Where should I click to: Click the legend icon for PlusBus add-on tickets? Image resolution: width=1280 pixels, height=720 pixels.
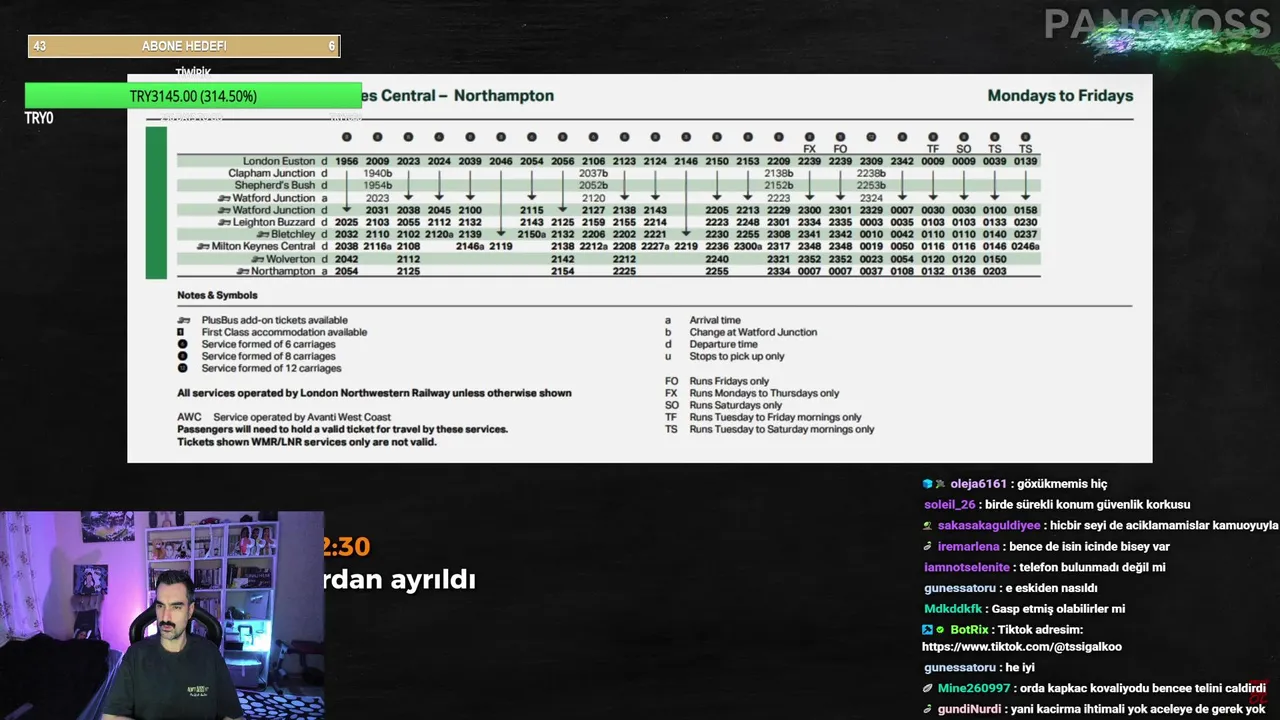pos(182,320)
